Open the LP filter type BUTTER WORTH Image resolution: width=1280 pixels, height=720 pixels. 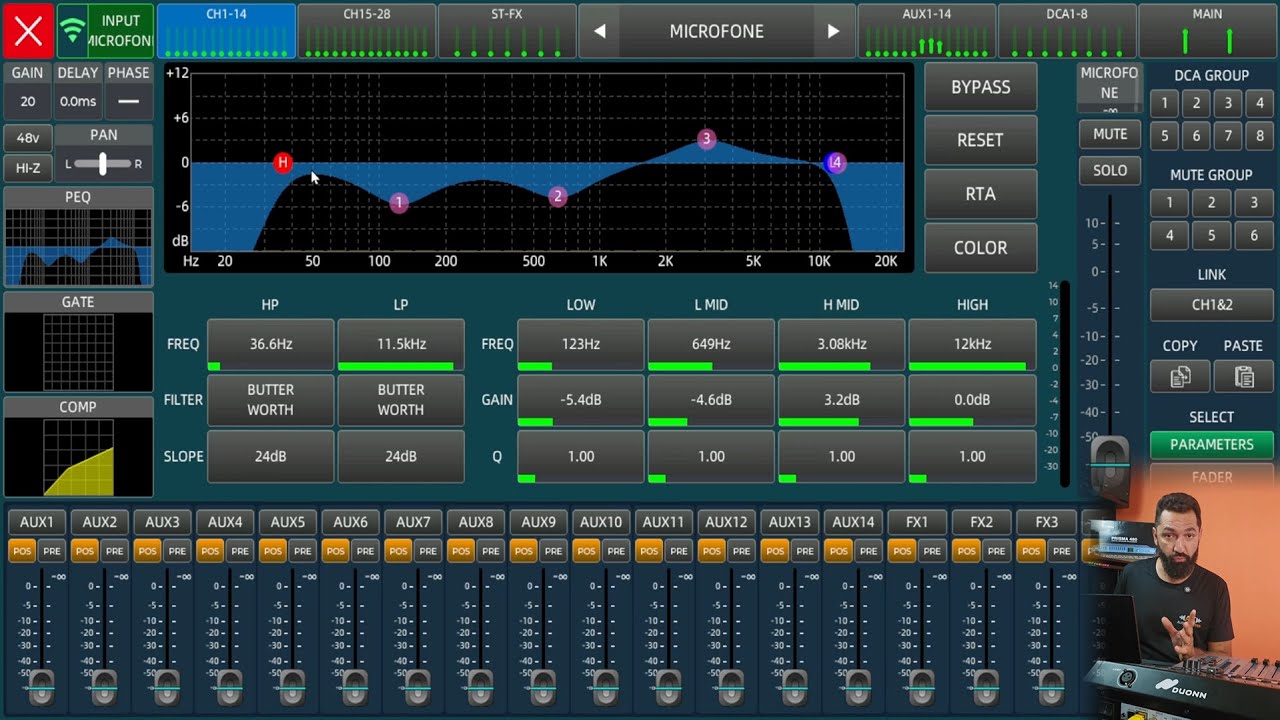pos(401,400)
